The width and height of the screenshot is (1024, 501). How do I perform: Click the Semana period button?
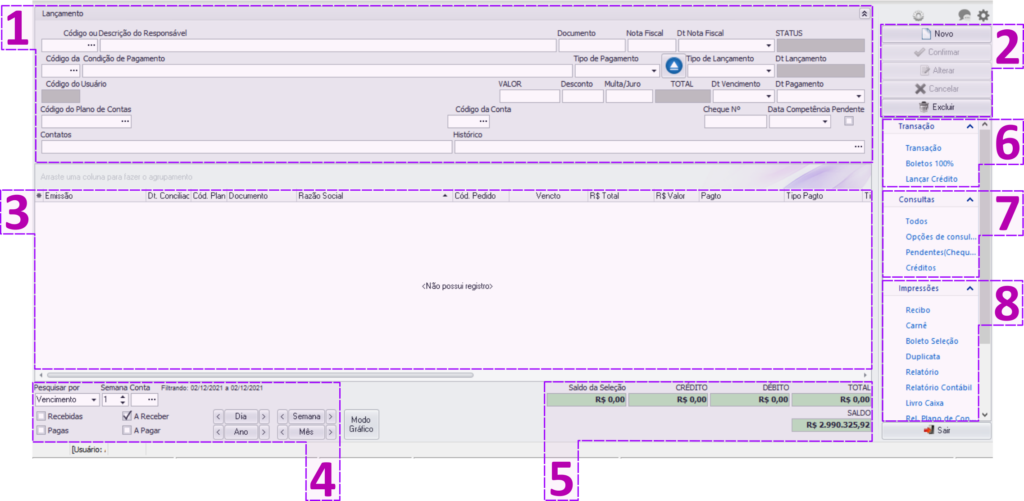click(306, 416)
